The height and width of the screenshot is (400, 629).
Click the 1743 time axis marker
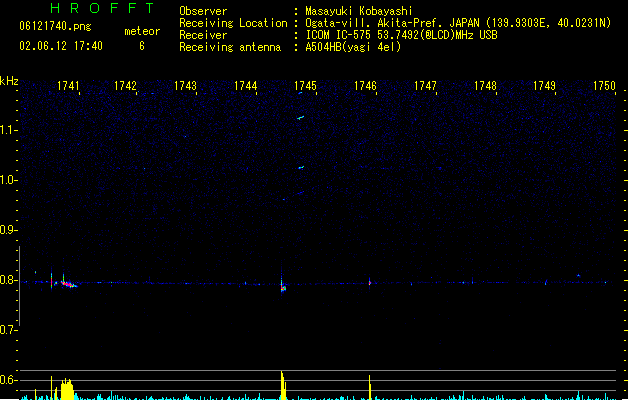click(x=185, y=86)
